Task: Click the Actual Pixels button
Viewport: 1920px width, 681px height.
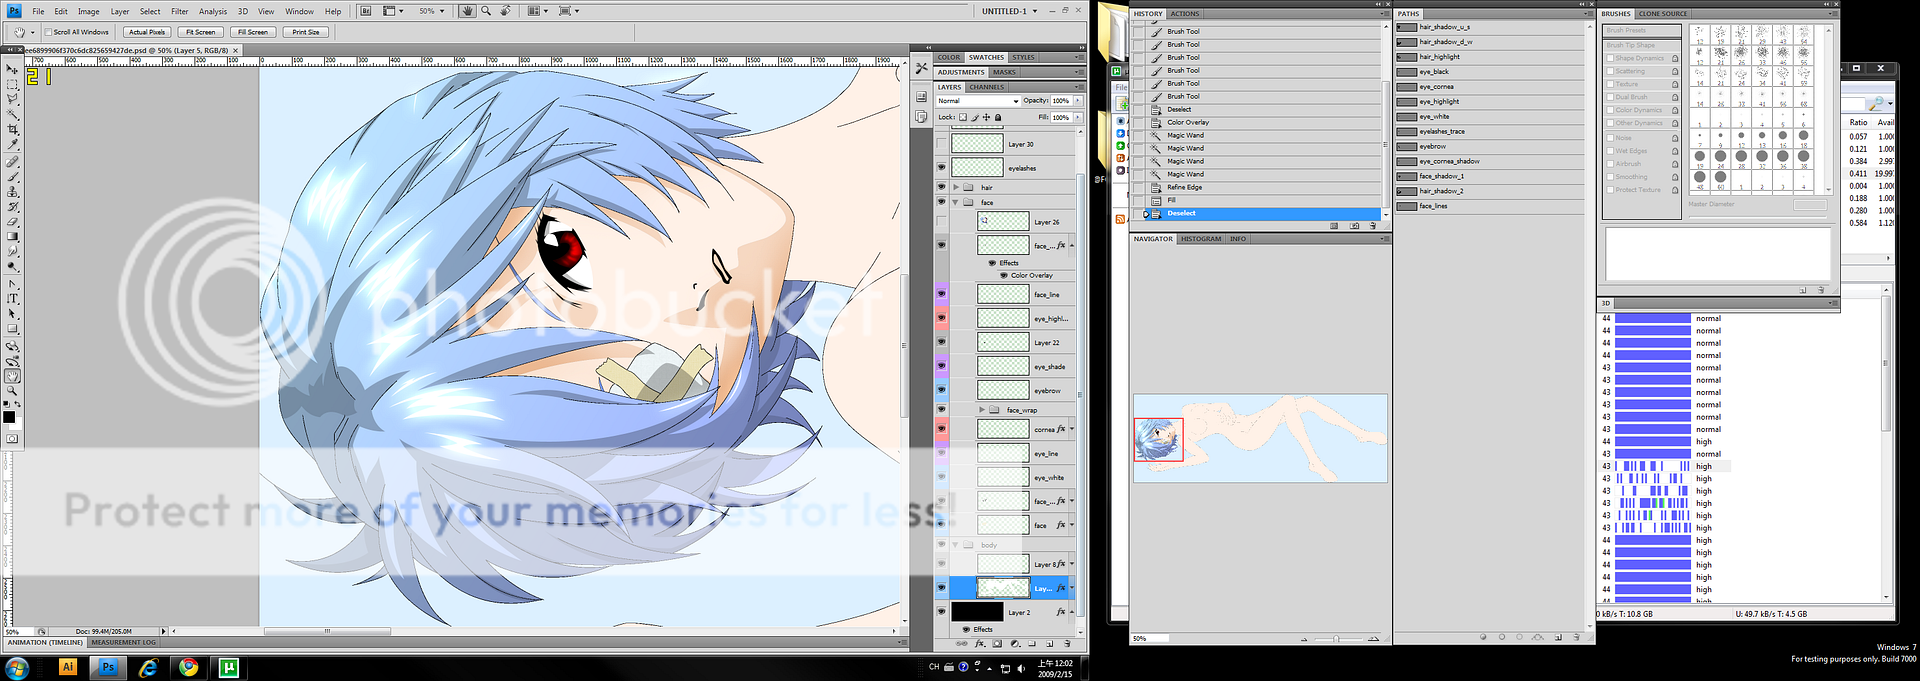Action: (147, 32)
